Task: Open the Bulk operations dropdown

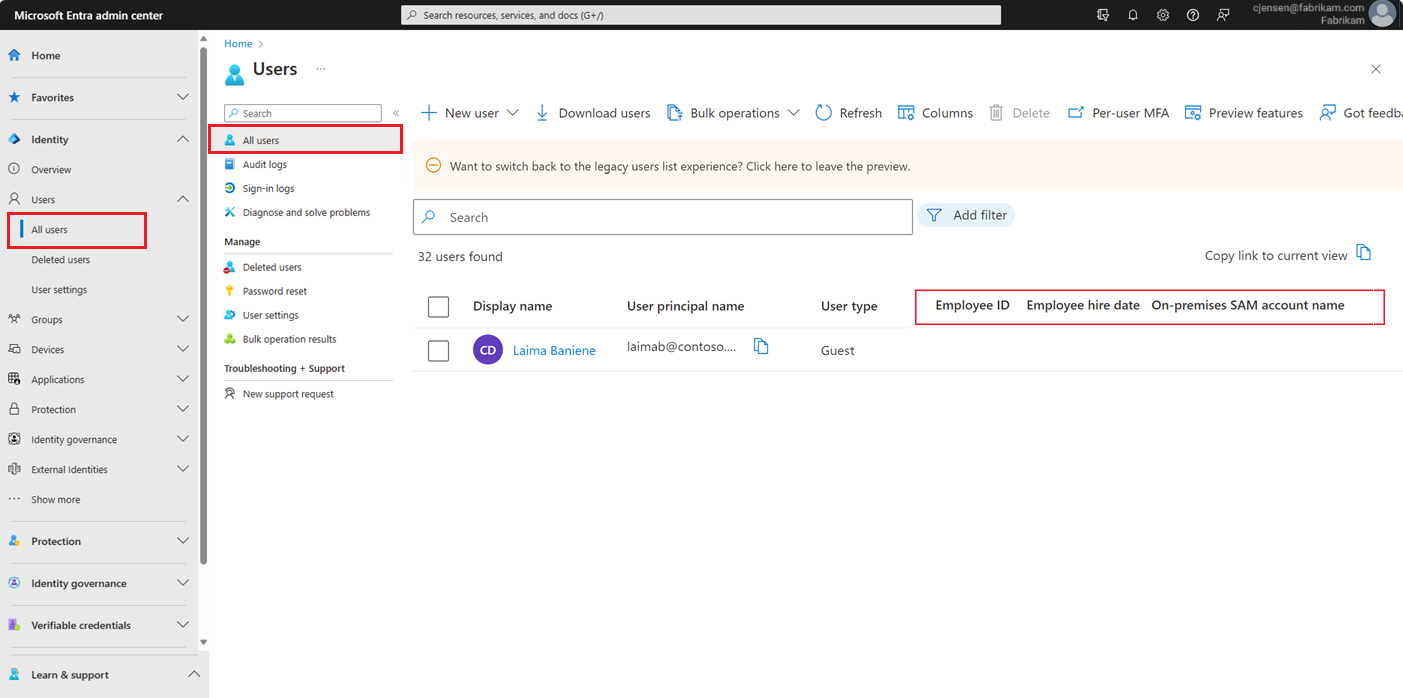Action: pyautogui.click(x=733, y=113)
